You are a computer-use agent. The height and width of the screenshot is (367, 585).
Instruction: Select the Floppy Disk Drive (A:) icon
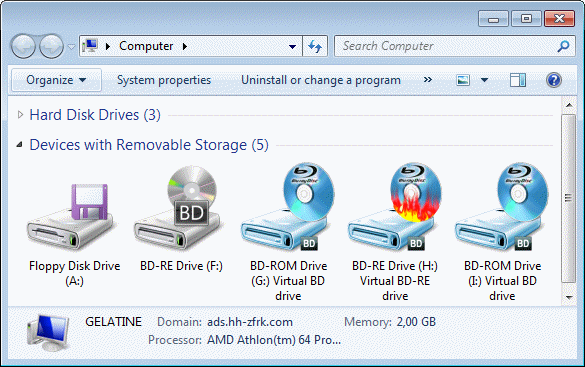(x=72, y=217)
